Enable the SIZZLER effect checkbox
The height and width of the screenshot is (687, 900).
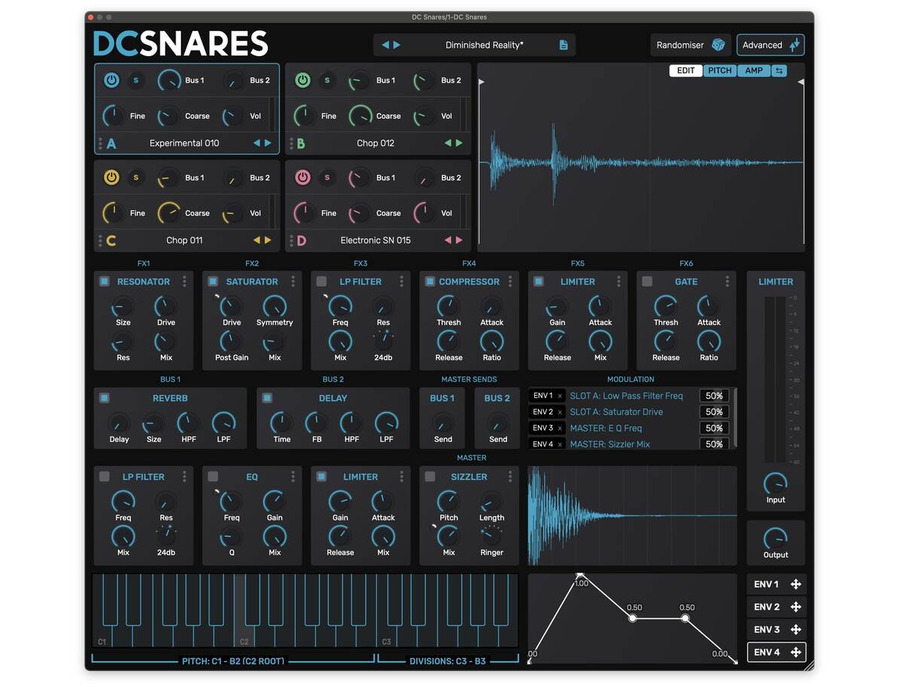click(x=430, y=476)
